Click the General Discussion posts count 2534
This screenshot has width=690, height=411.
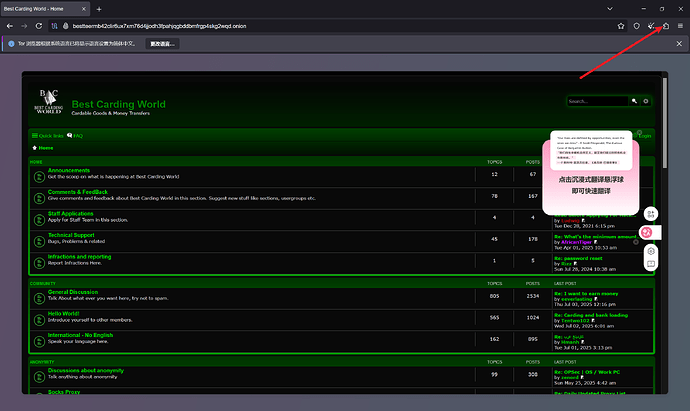[x=532, y=296]
